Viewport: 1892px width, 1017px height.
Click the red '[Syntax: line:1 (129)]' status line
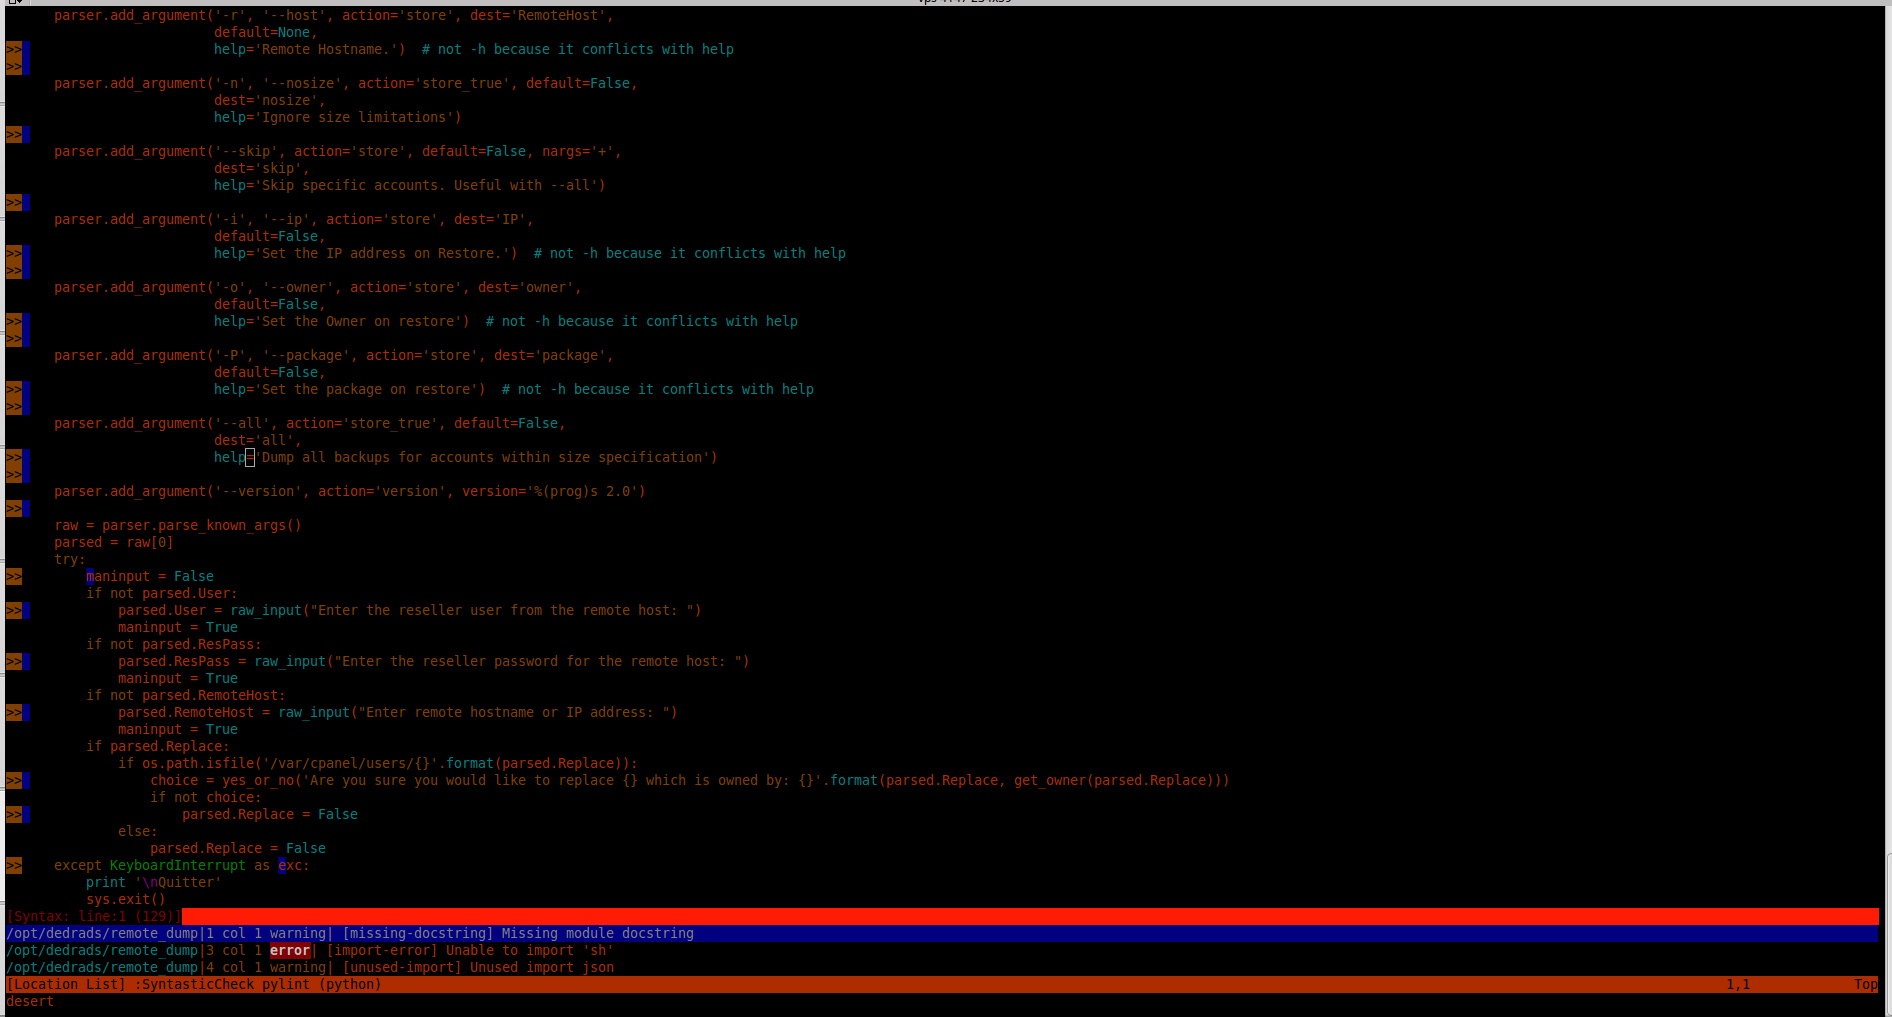click(94, 917)
